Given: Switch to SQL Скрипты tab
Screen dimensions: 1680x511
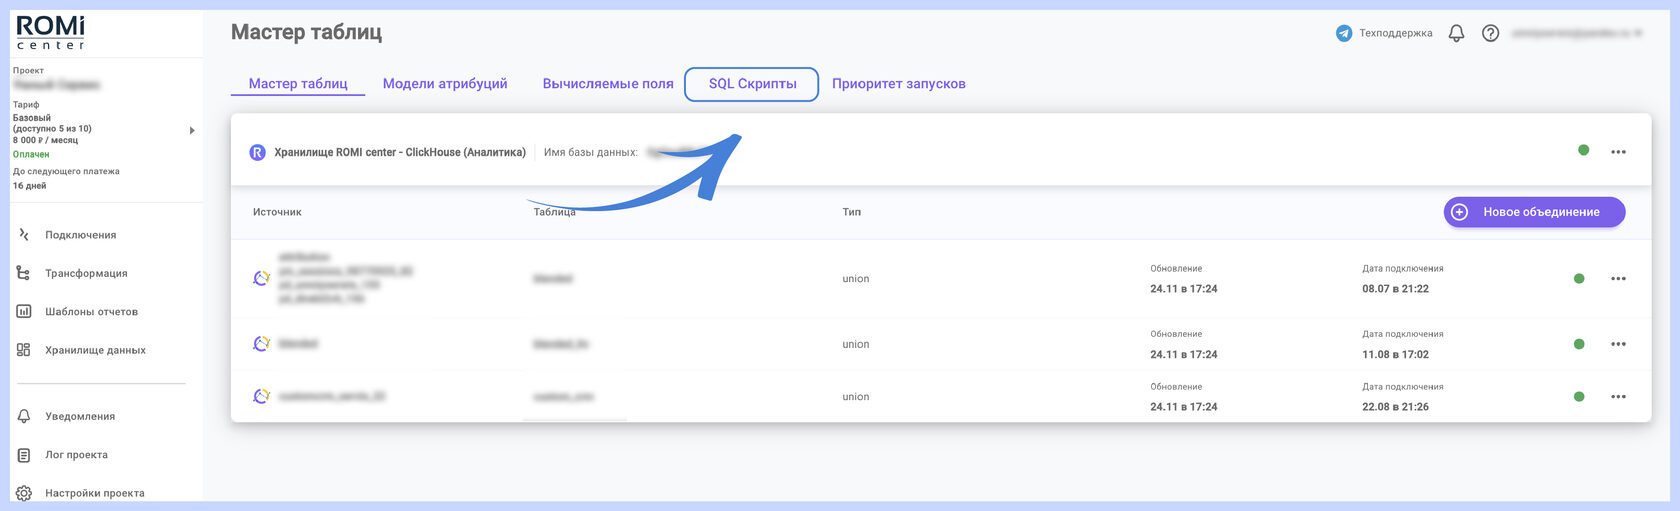Looking at the screenshot, I should click(x=752, y=84).
